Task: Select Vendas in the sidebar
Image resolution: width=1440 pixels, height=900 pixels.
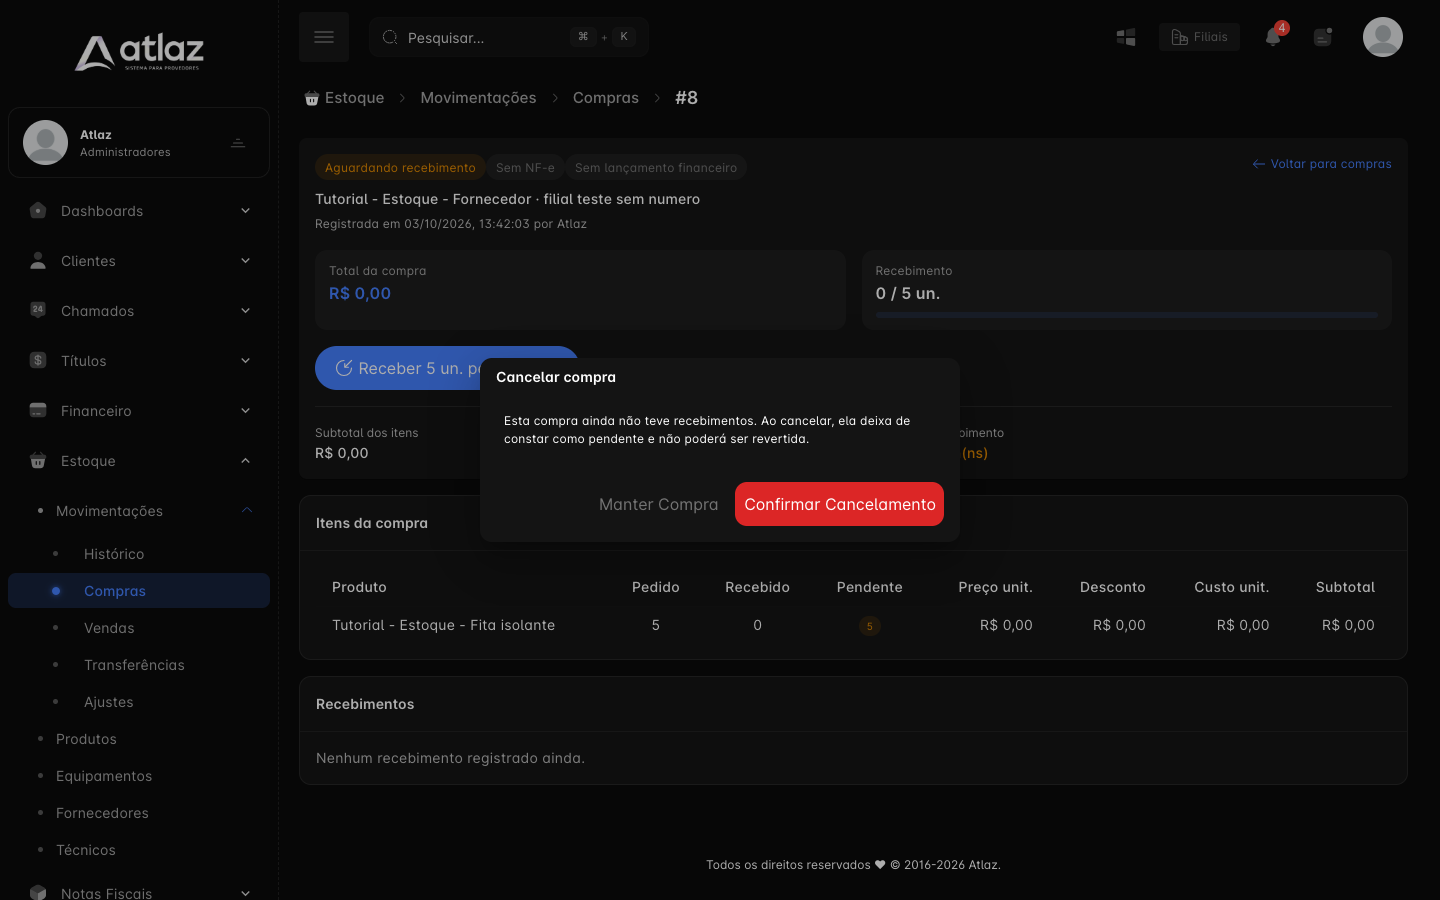Action: [109, 628]
